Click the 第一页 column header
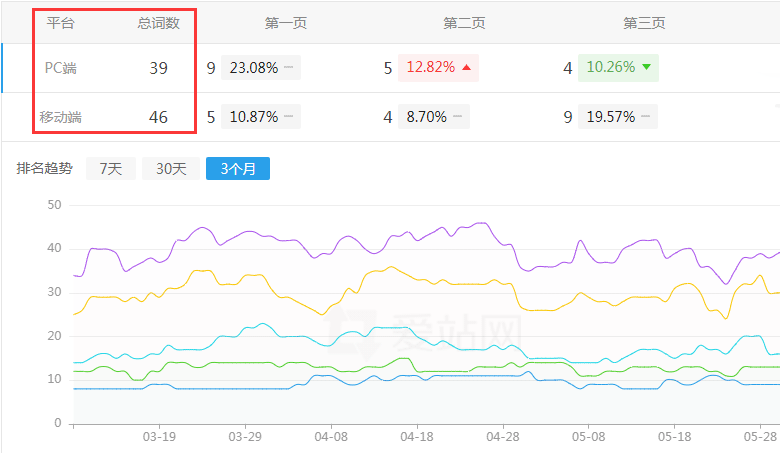 [286, 22]
